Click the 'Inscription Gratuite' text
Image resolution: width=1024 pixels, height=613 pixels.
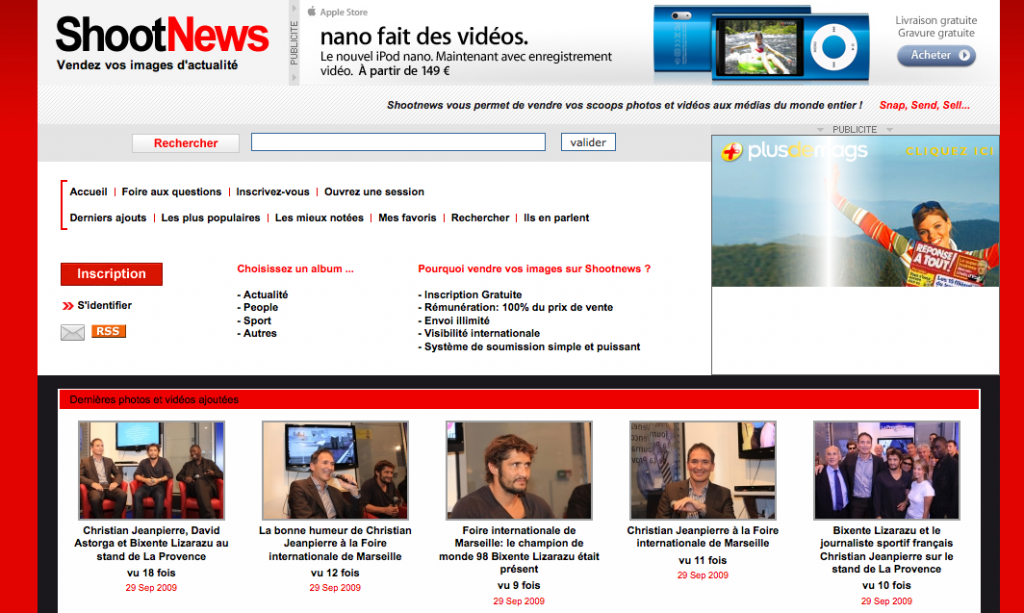click(473, 295)
